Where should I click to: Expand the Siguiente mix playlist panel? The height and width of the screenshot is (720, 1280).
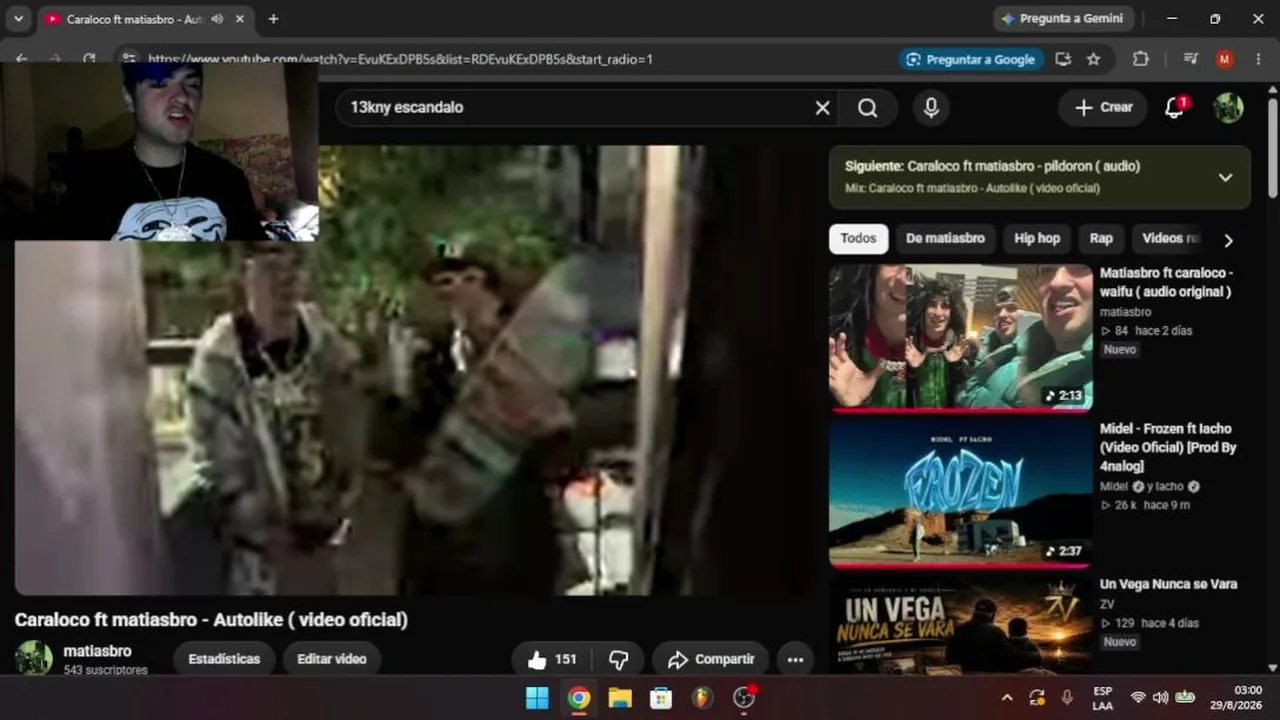(1225, 177)
